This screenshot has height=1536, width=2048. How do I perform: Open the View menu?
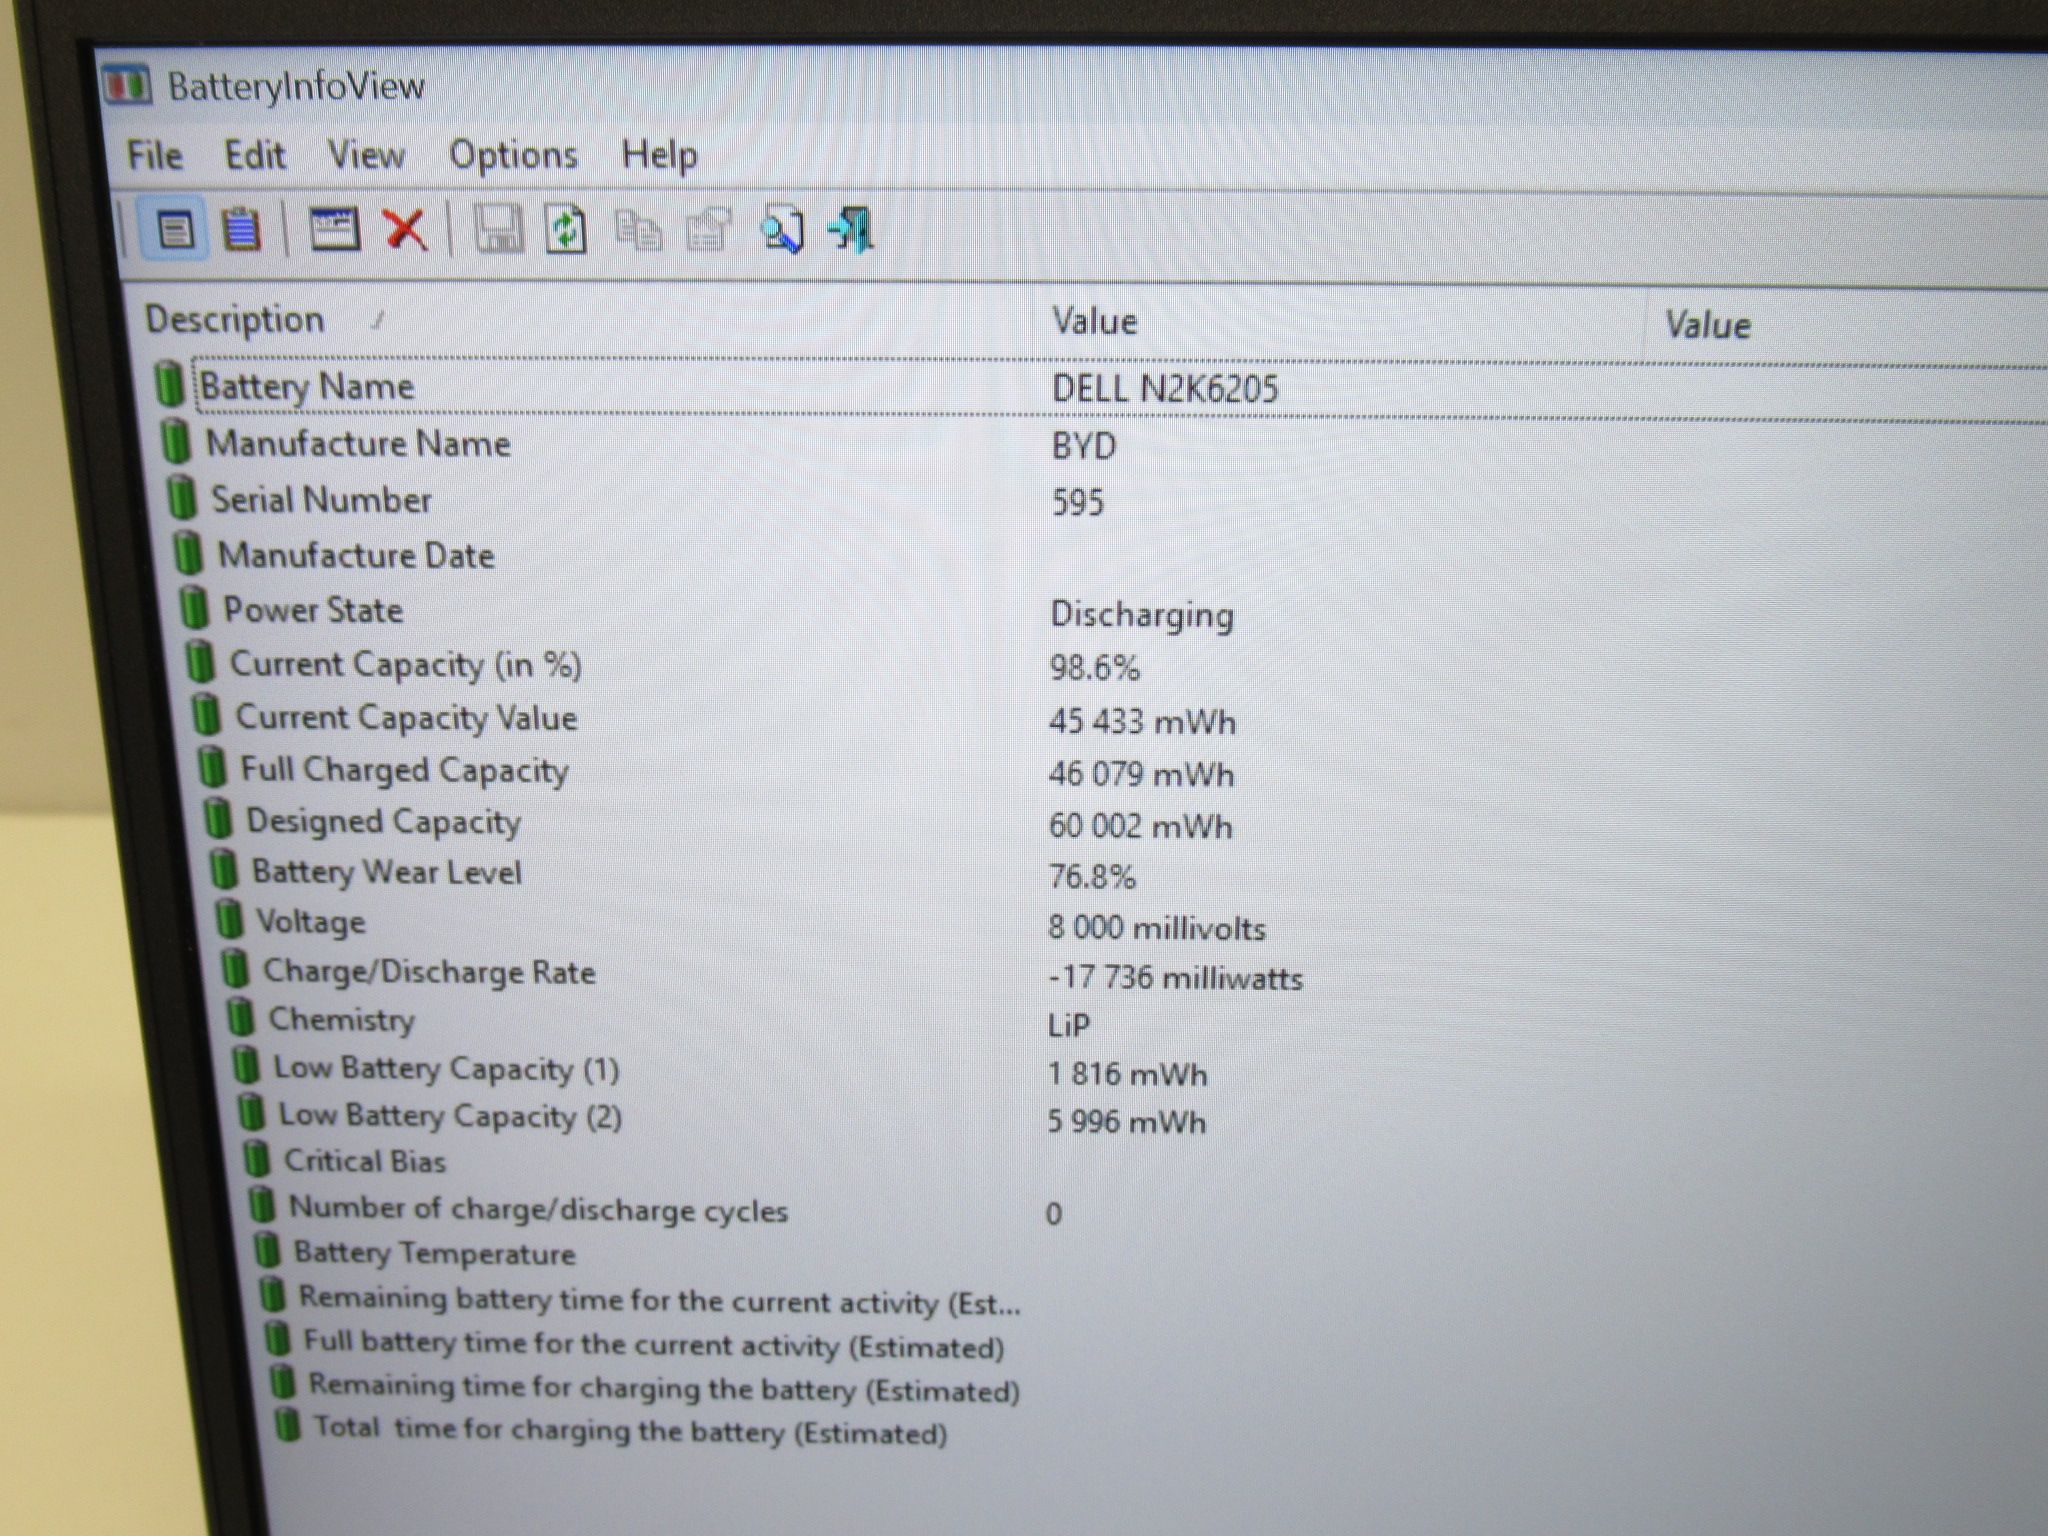click(366, 155)
